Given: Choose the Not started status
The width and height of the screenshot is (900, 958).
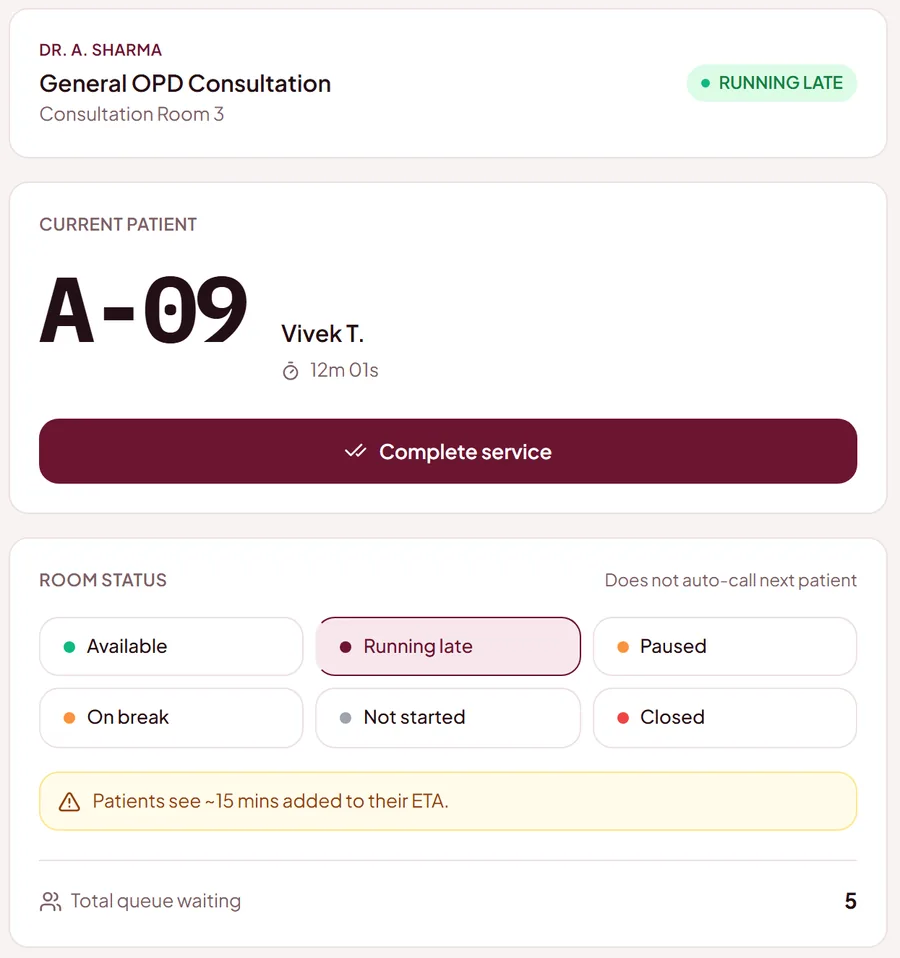Looking at the screenshot, I should tap(448, 718).
